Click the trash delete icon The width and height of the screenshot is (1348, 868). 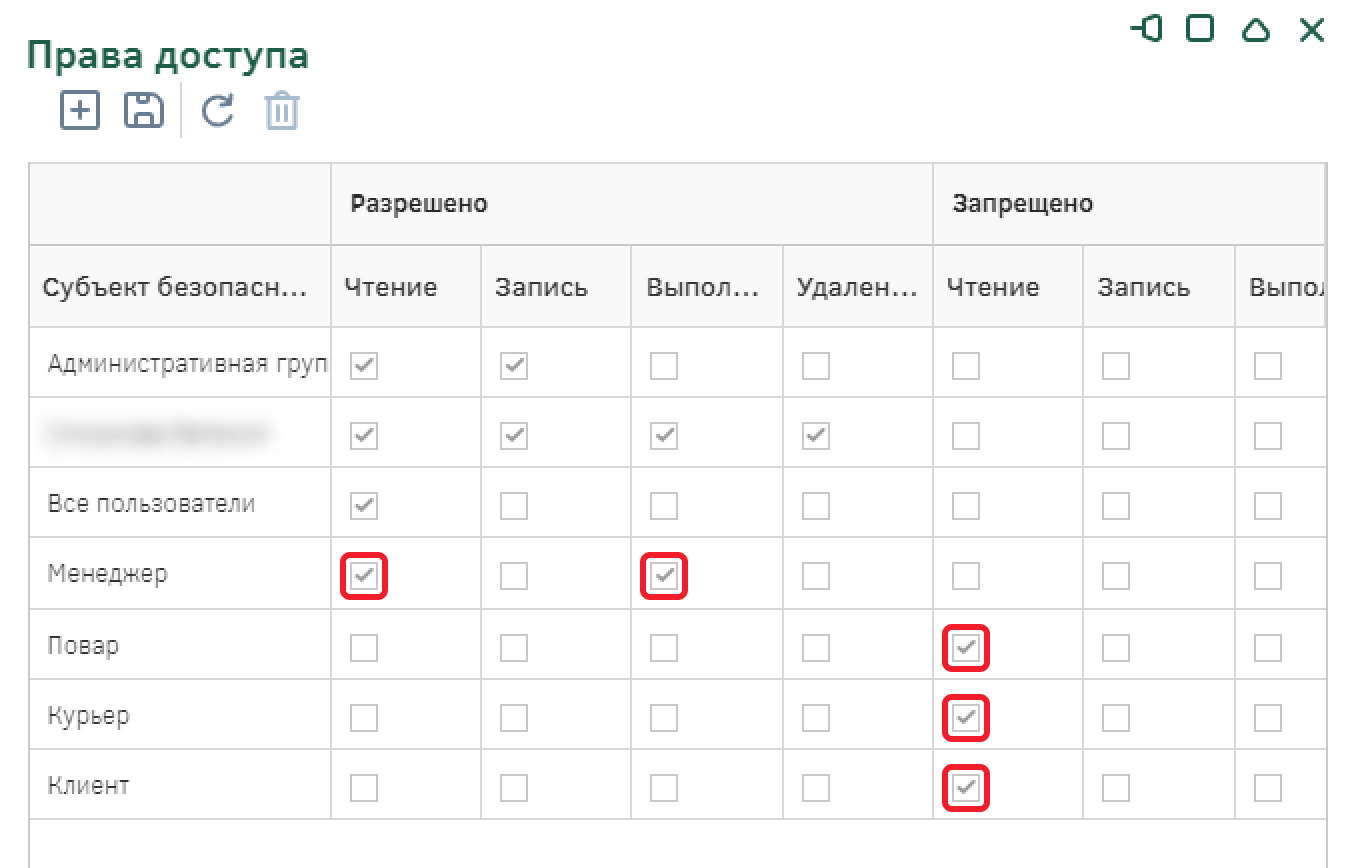point(282,111)
